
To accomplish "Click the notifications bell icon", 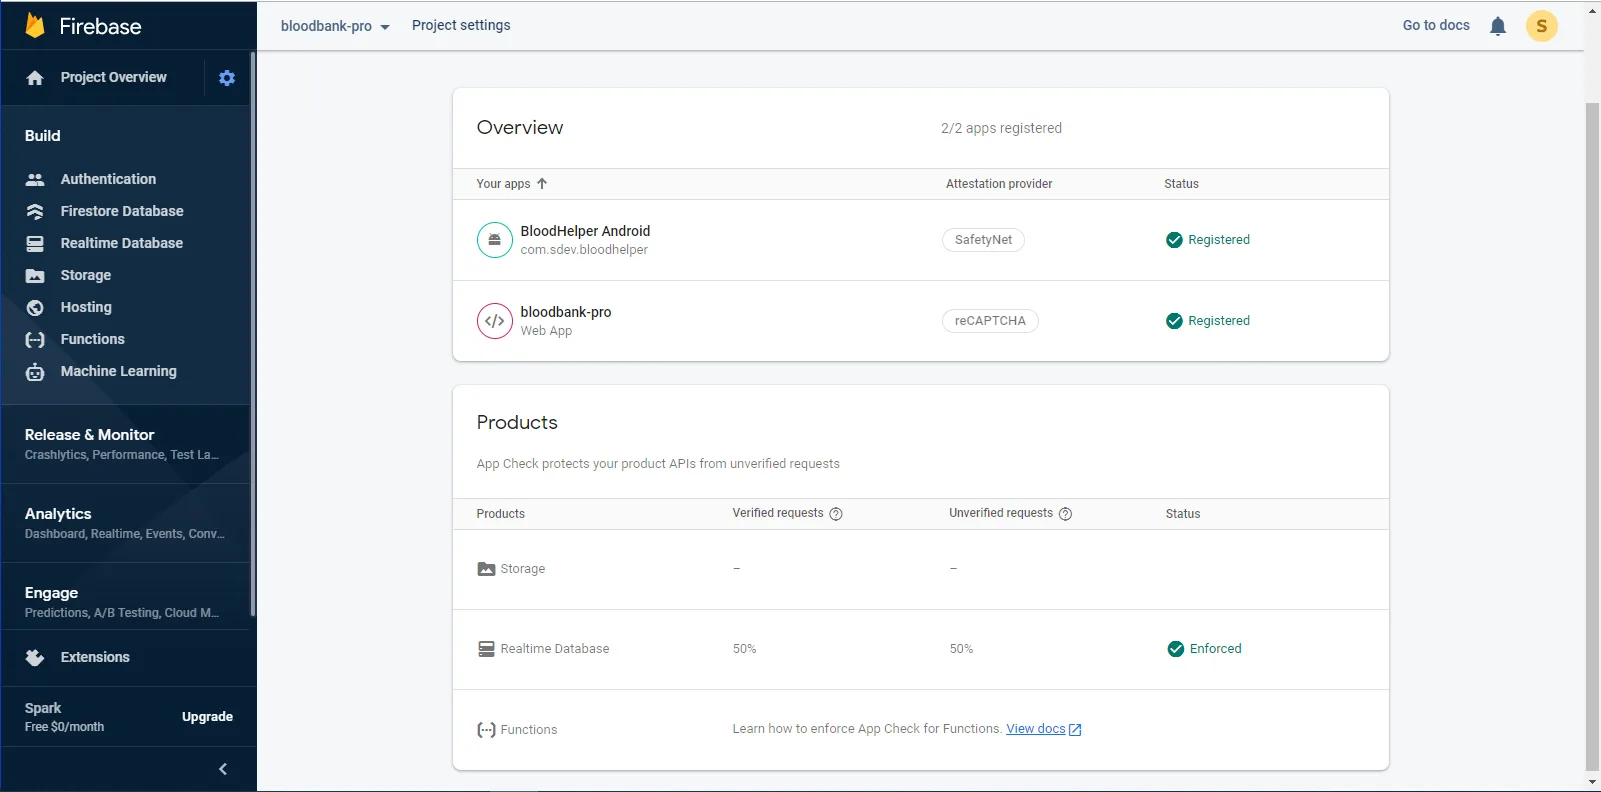I will point(1497,26).
